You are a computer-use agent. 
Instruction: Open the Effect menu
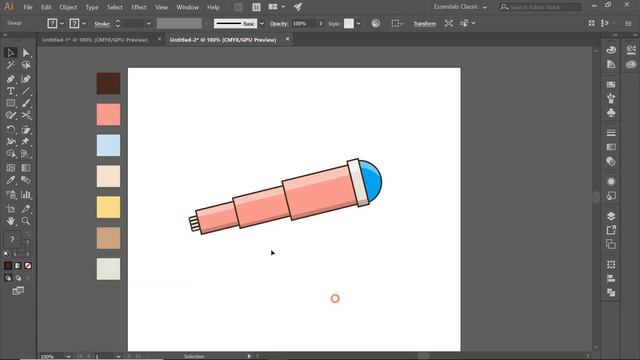[x=139, y=7]
